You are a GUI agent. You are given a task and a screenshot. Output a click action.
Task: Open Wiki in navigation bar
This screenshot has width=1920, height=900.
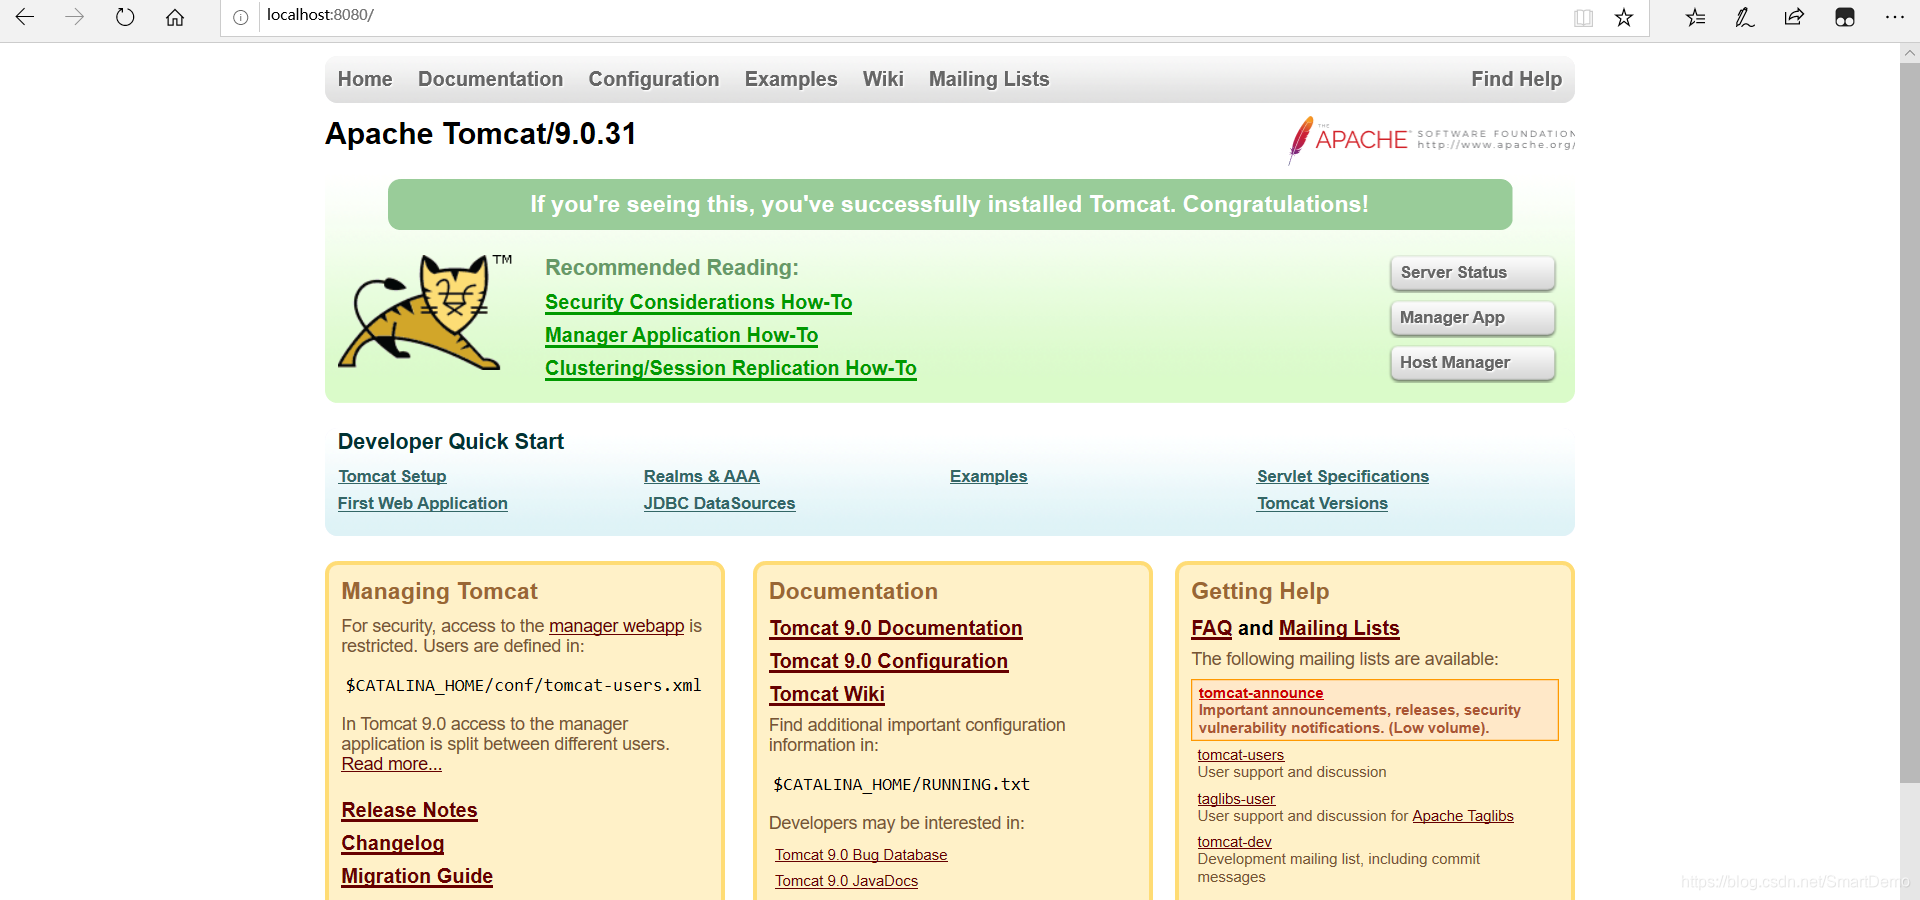point(883,79)
